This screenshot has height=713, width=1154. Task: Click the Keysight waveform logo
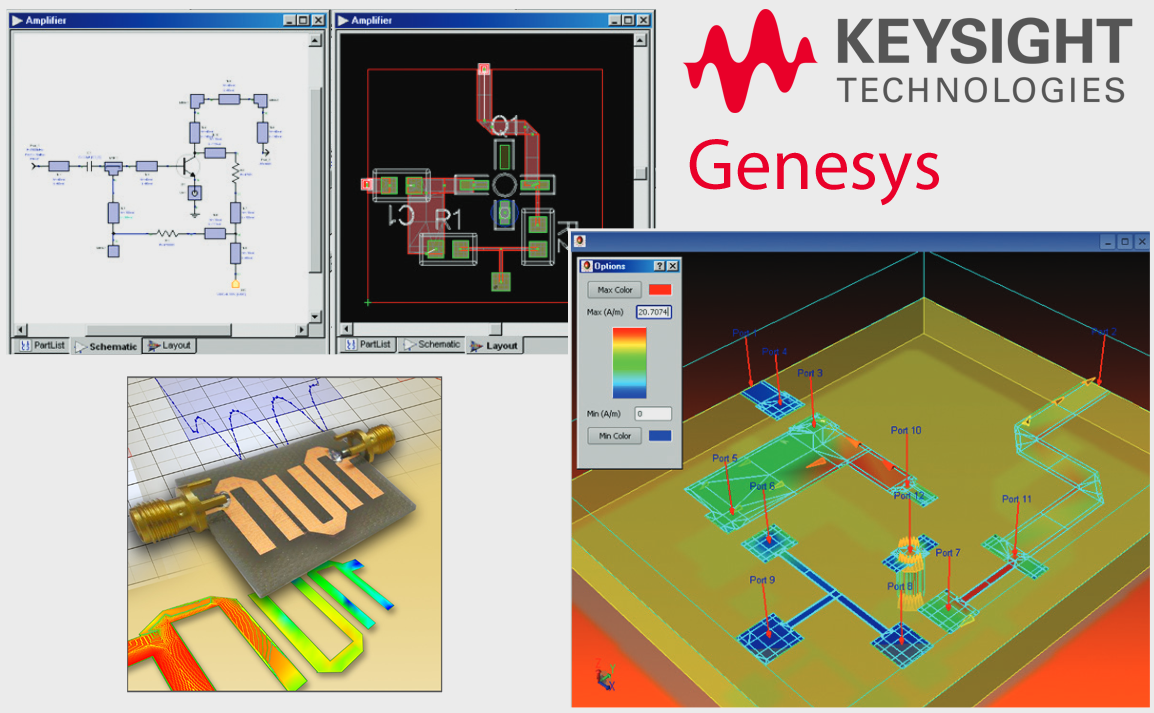click(x=750, y=60)
